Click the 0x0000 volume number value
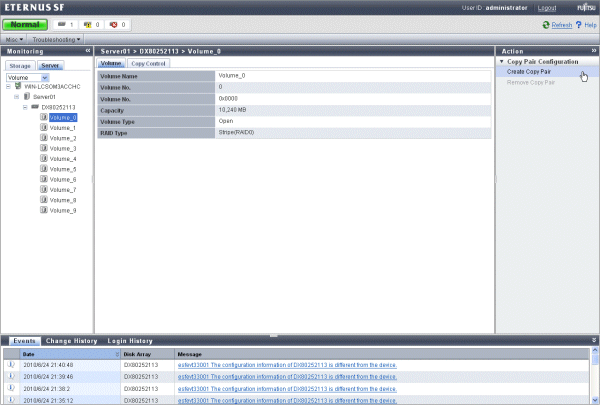The image size is (600, 405). 228,98
